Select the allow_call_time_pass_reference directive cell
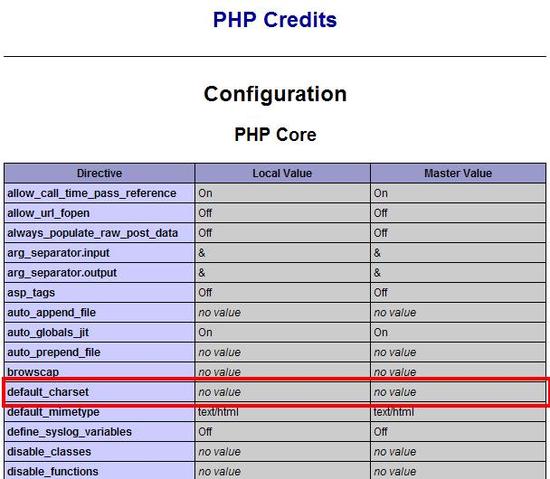 [99, 193]
